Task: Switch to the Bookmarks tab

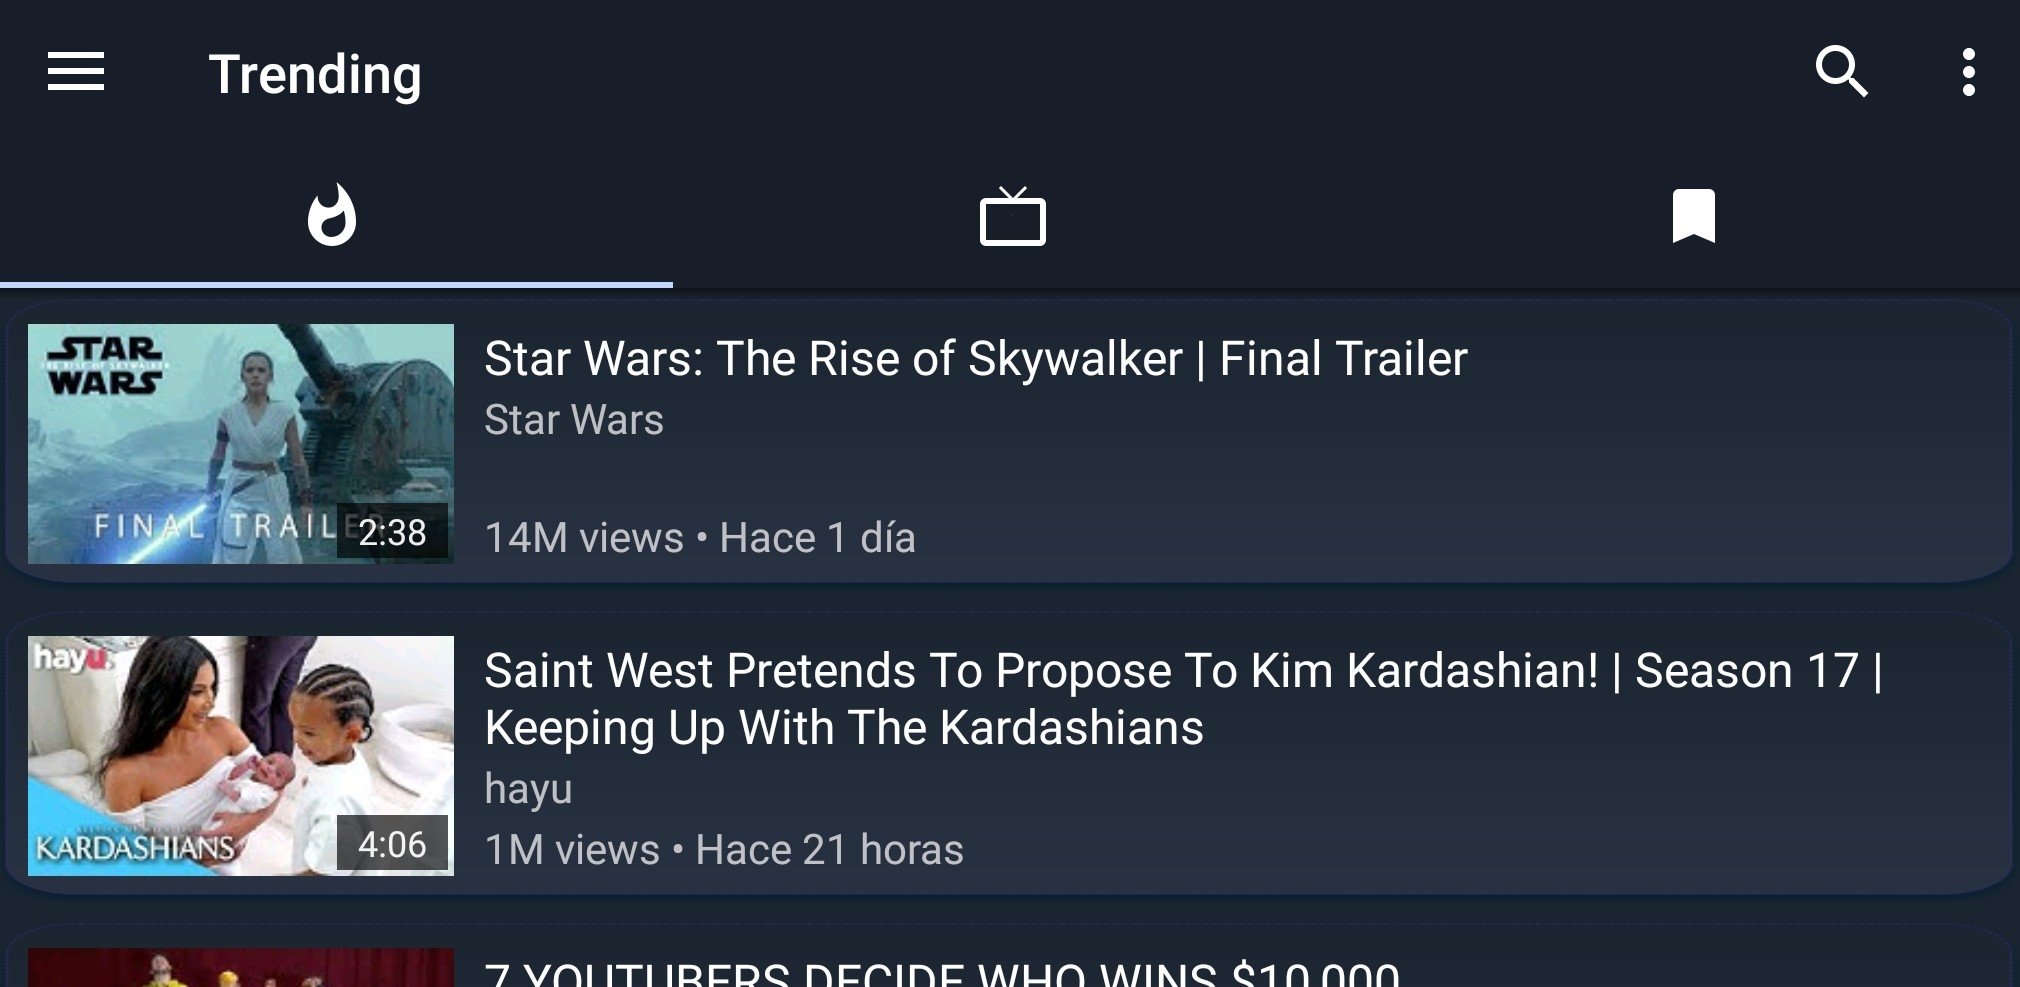Action: 1693,215
